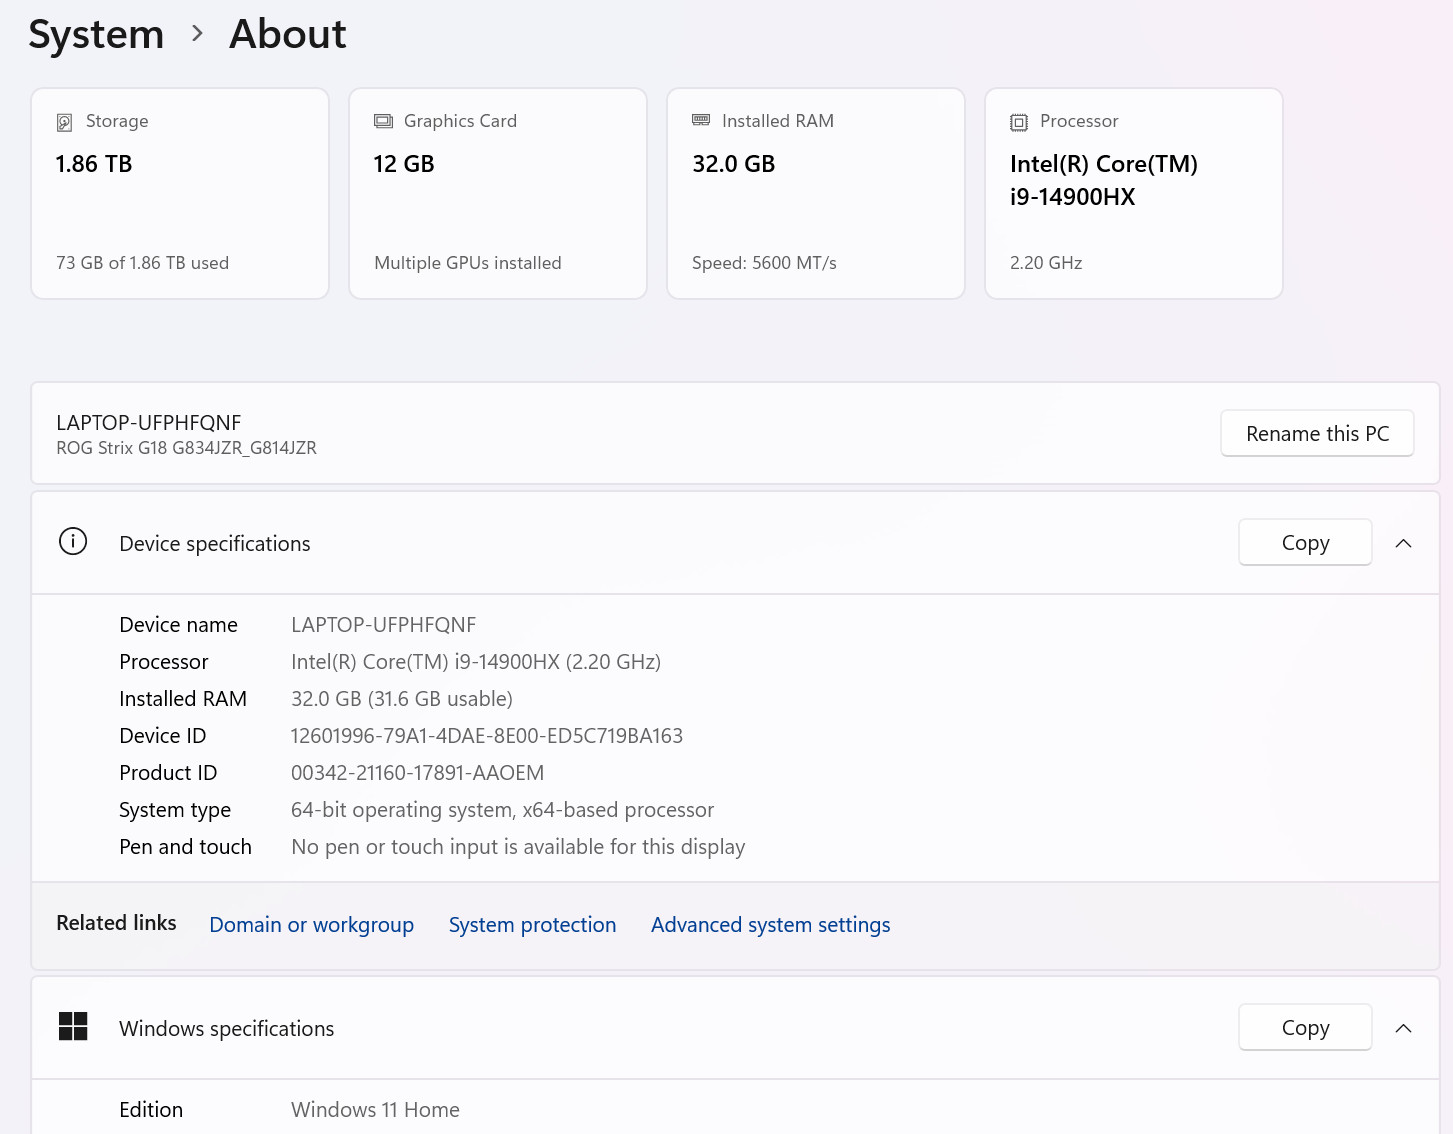Copy the device specifications

click(1305, 542)
